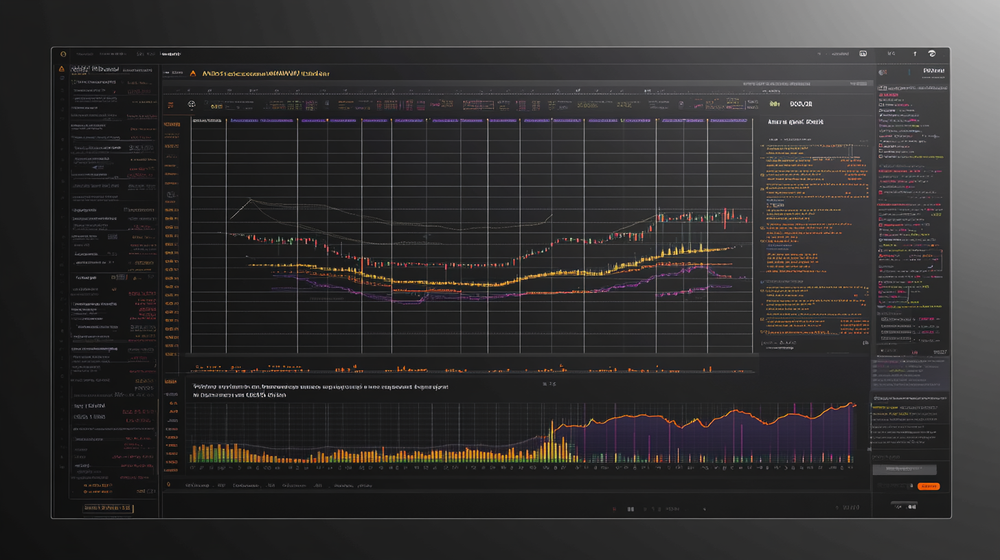Toggle the first checkbox in the right panel list
The height and width of the screenshot is (560, 1000).
880,89
